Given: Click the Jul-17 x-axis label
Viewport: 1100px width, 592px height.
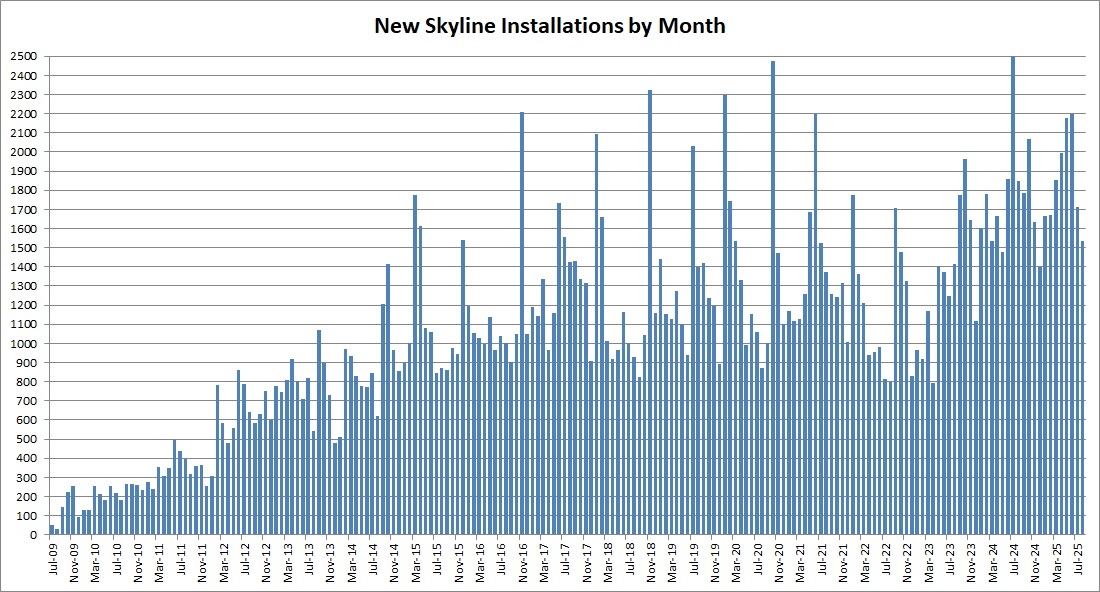Looking at the screenshot, I should click(x=565, y=559).
